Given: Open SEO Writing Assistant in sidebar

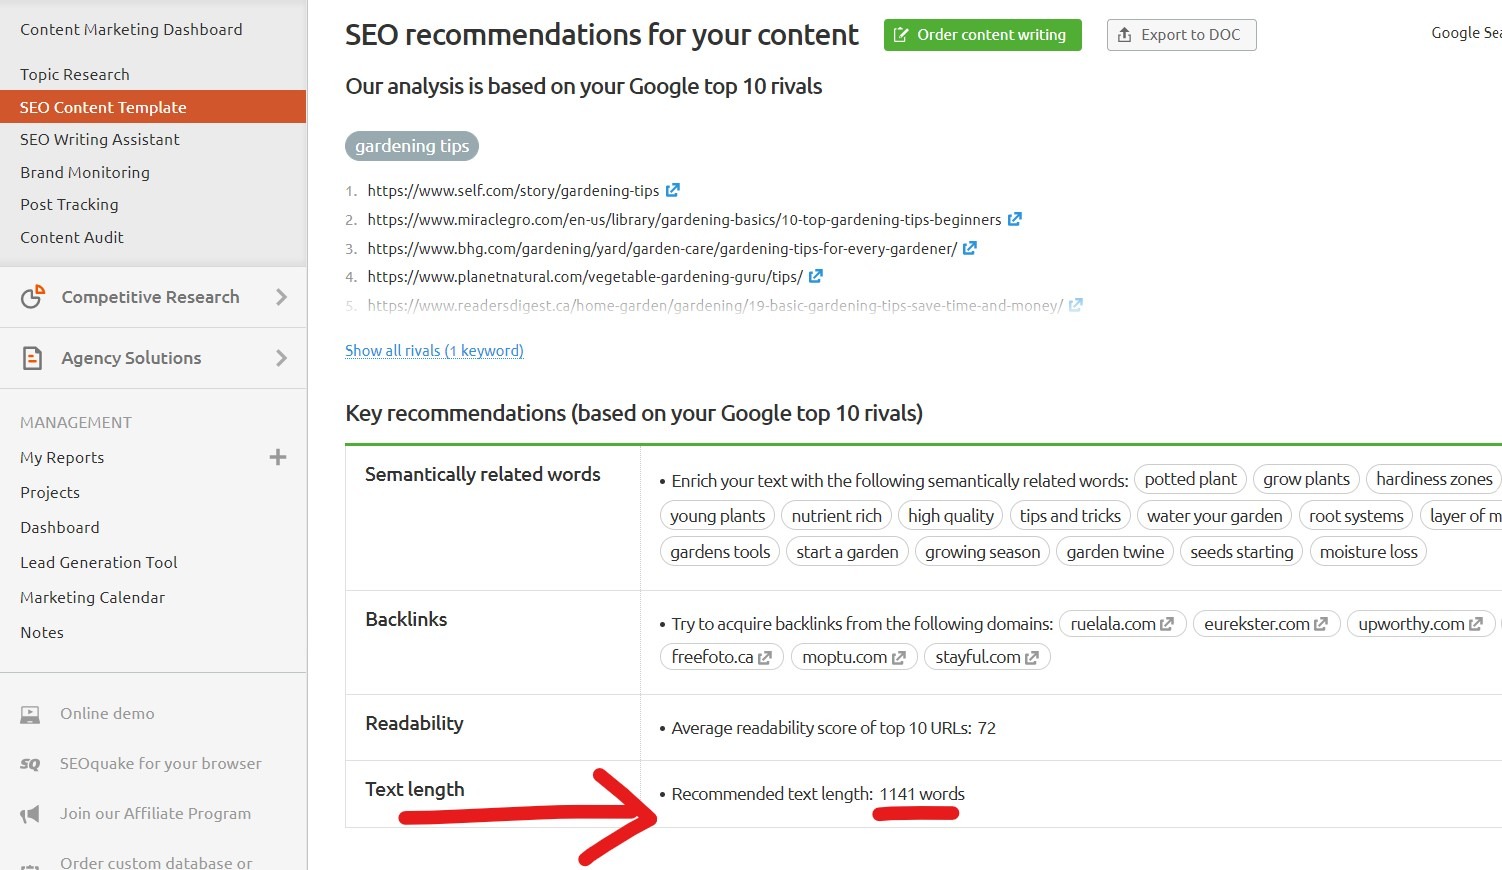Looking at the screenshot, I should [100, 140].
